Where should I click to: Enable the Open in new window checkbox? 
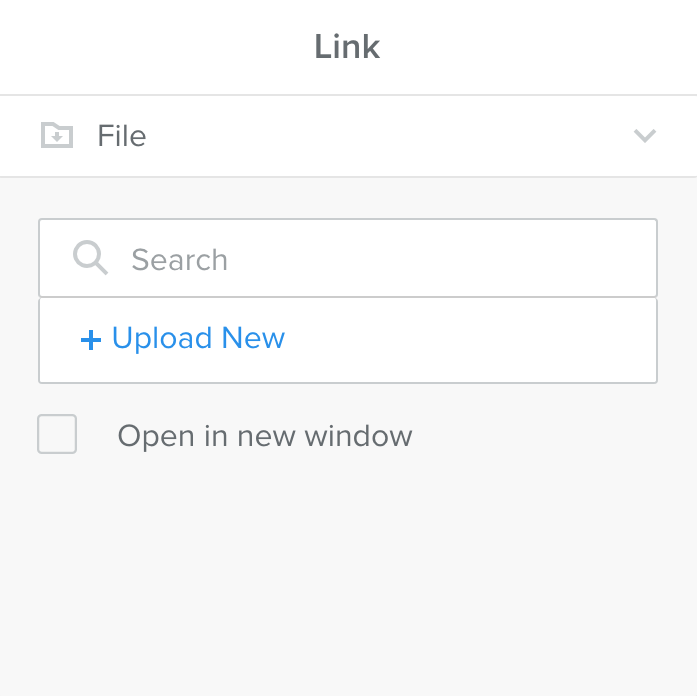tap(57, 435)
